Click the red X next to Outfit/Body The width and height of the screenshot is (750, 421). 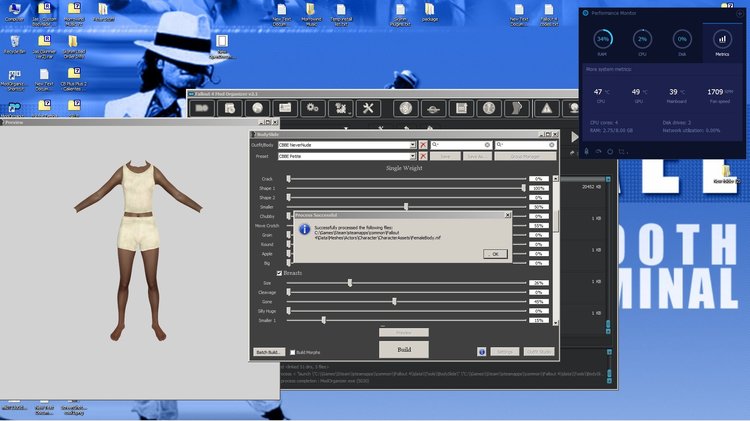point(423,144)
